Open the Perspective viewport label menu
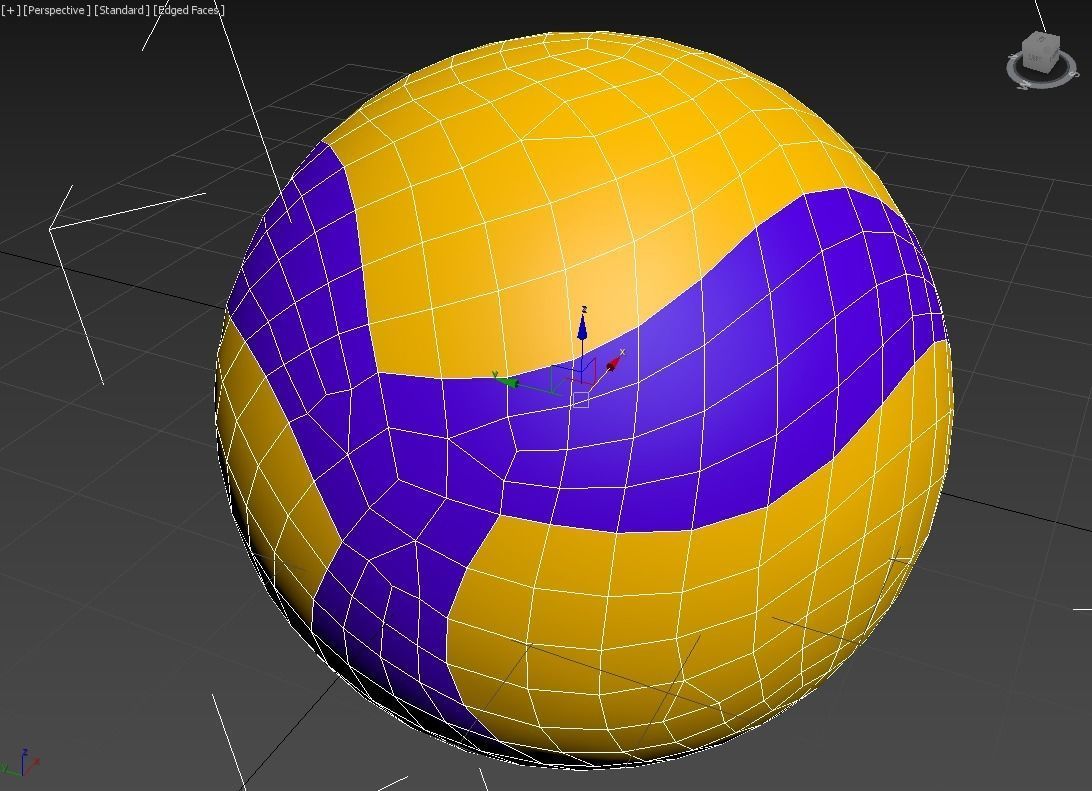Viewport: 1092px width, 791px height. [x=57, y=10]
